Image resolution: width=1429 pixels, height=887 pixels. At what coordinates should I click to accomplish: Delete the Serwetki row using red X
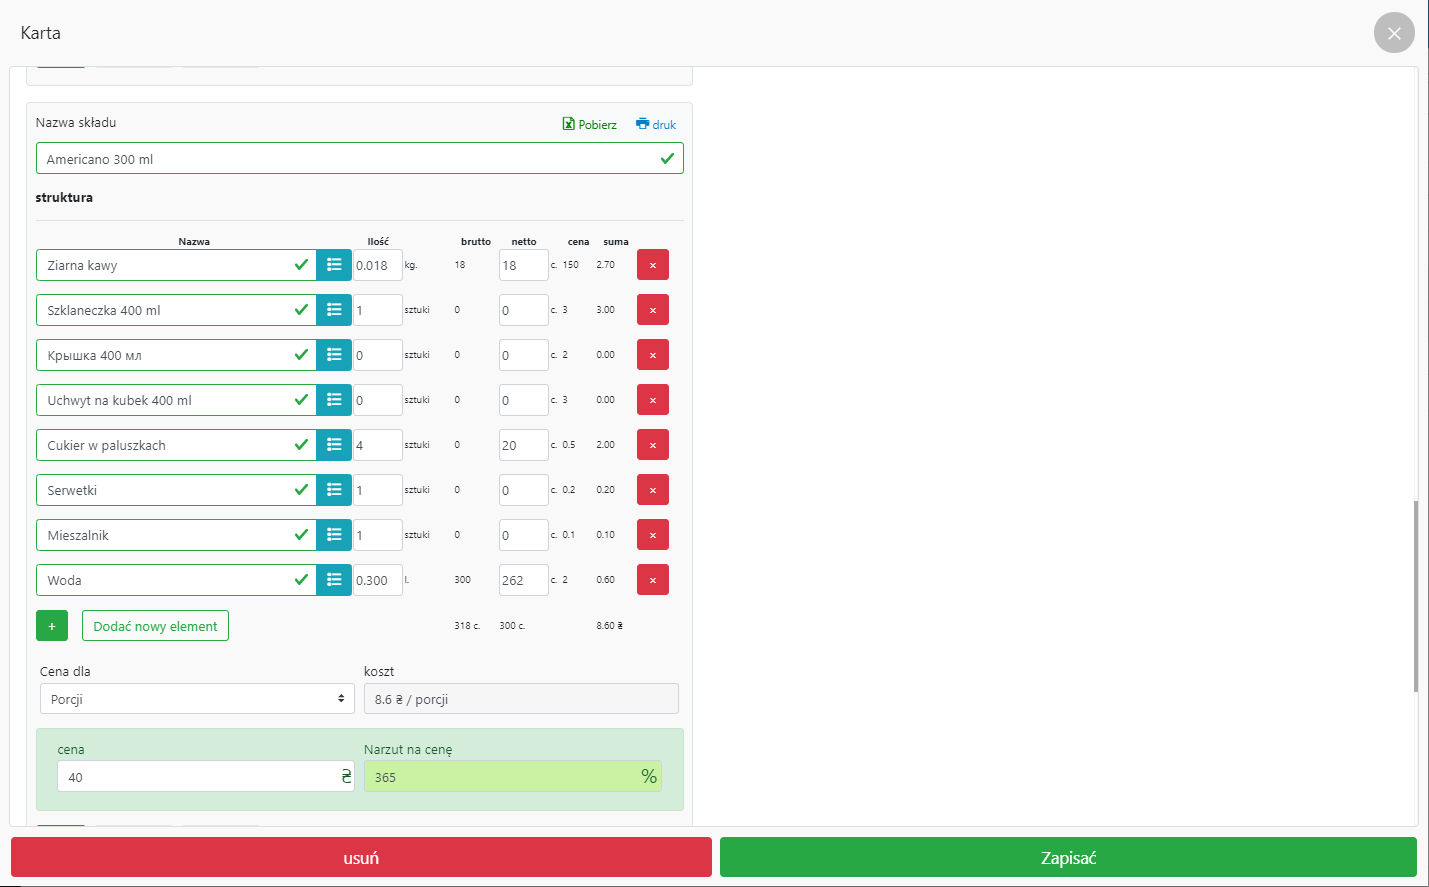click(653, 490)
